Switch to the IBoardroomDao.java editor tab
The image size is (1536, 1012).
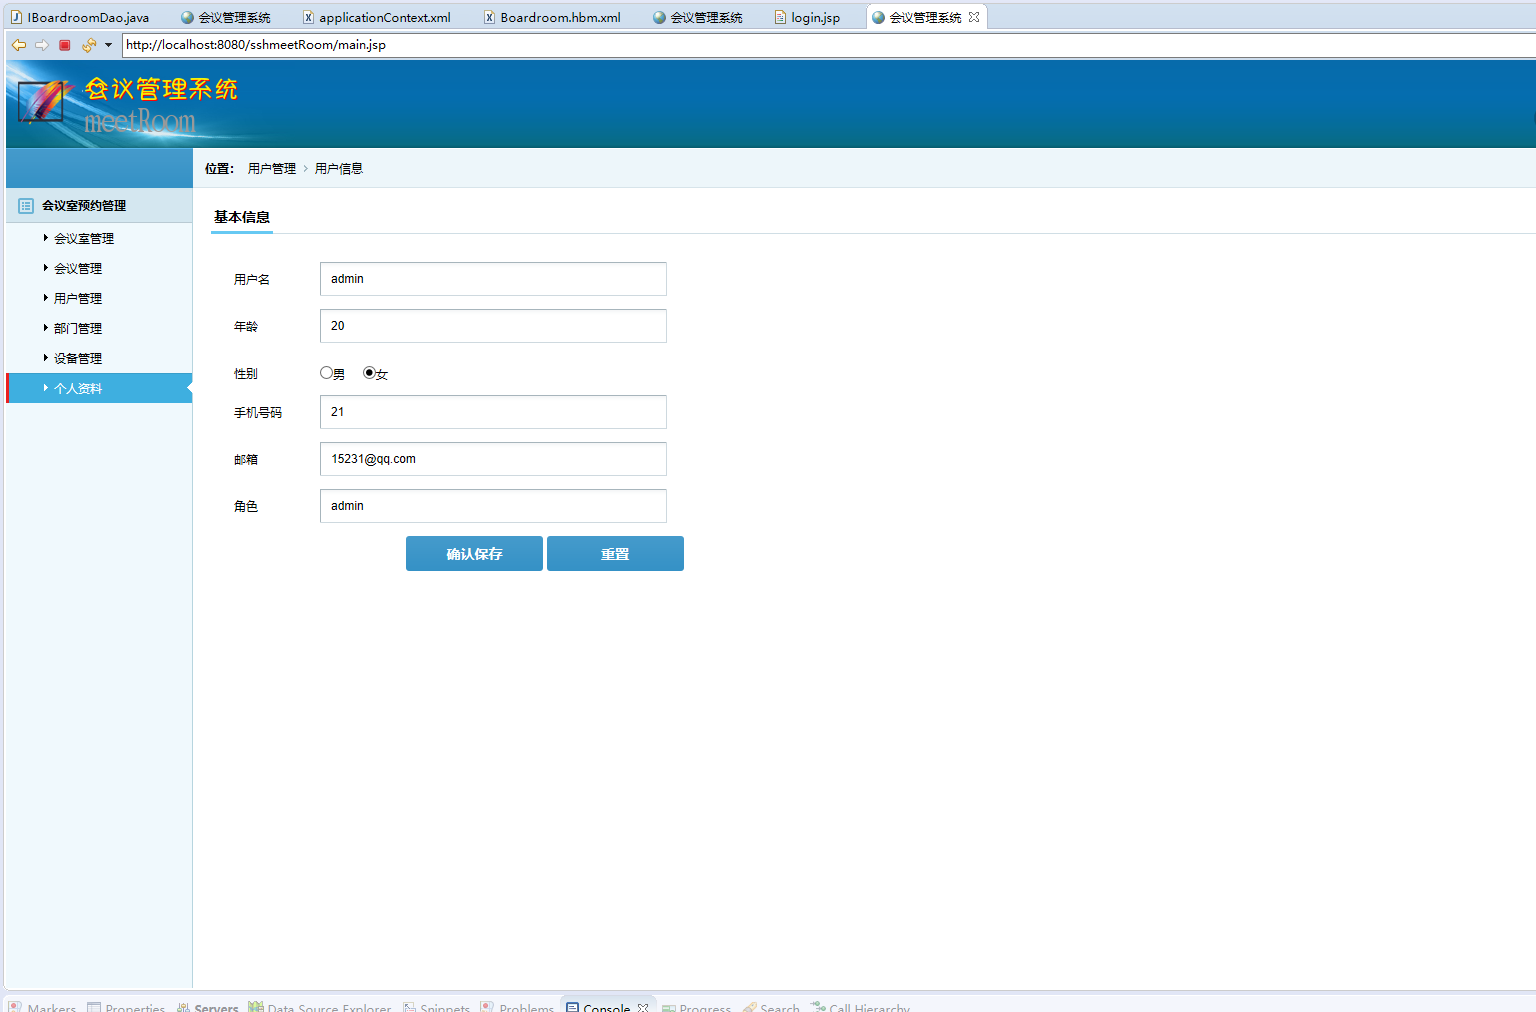(80, 17)
